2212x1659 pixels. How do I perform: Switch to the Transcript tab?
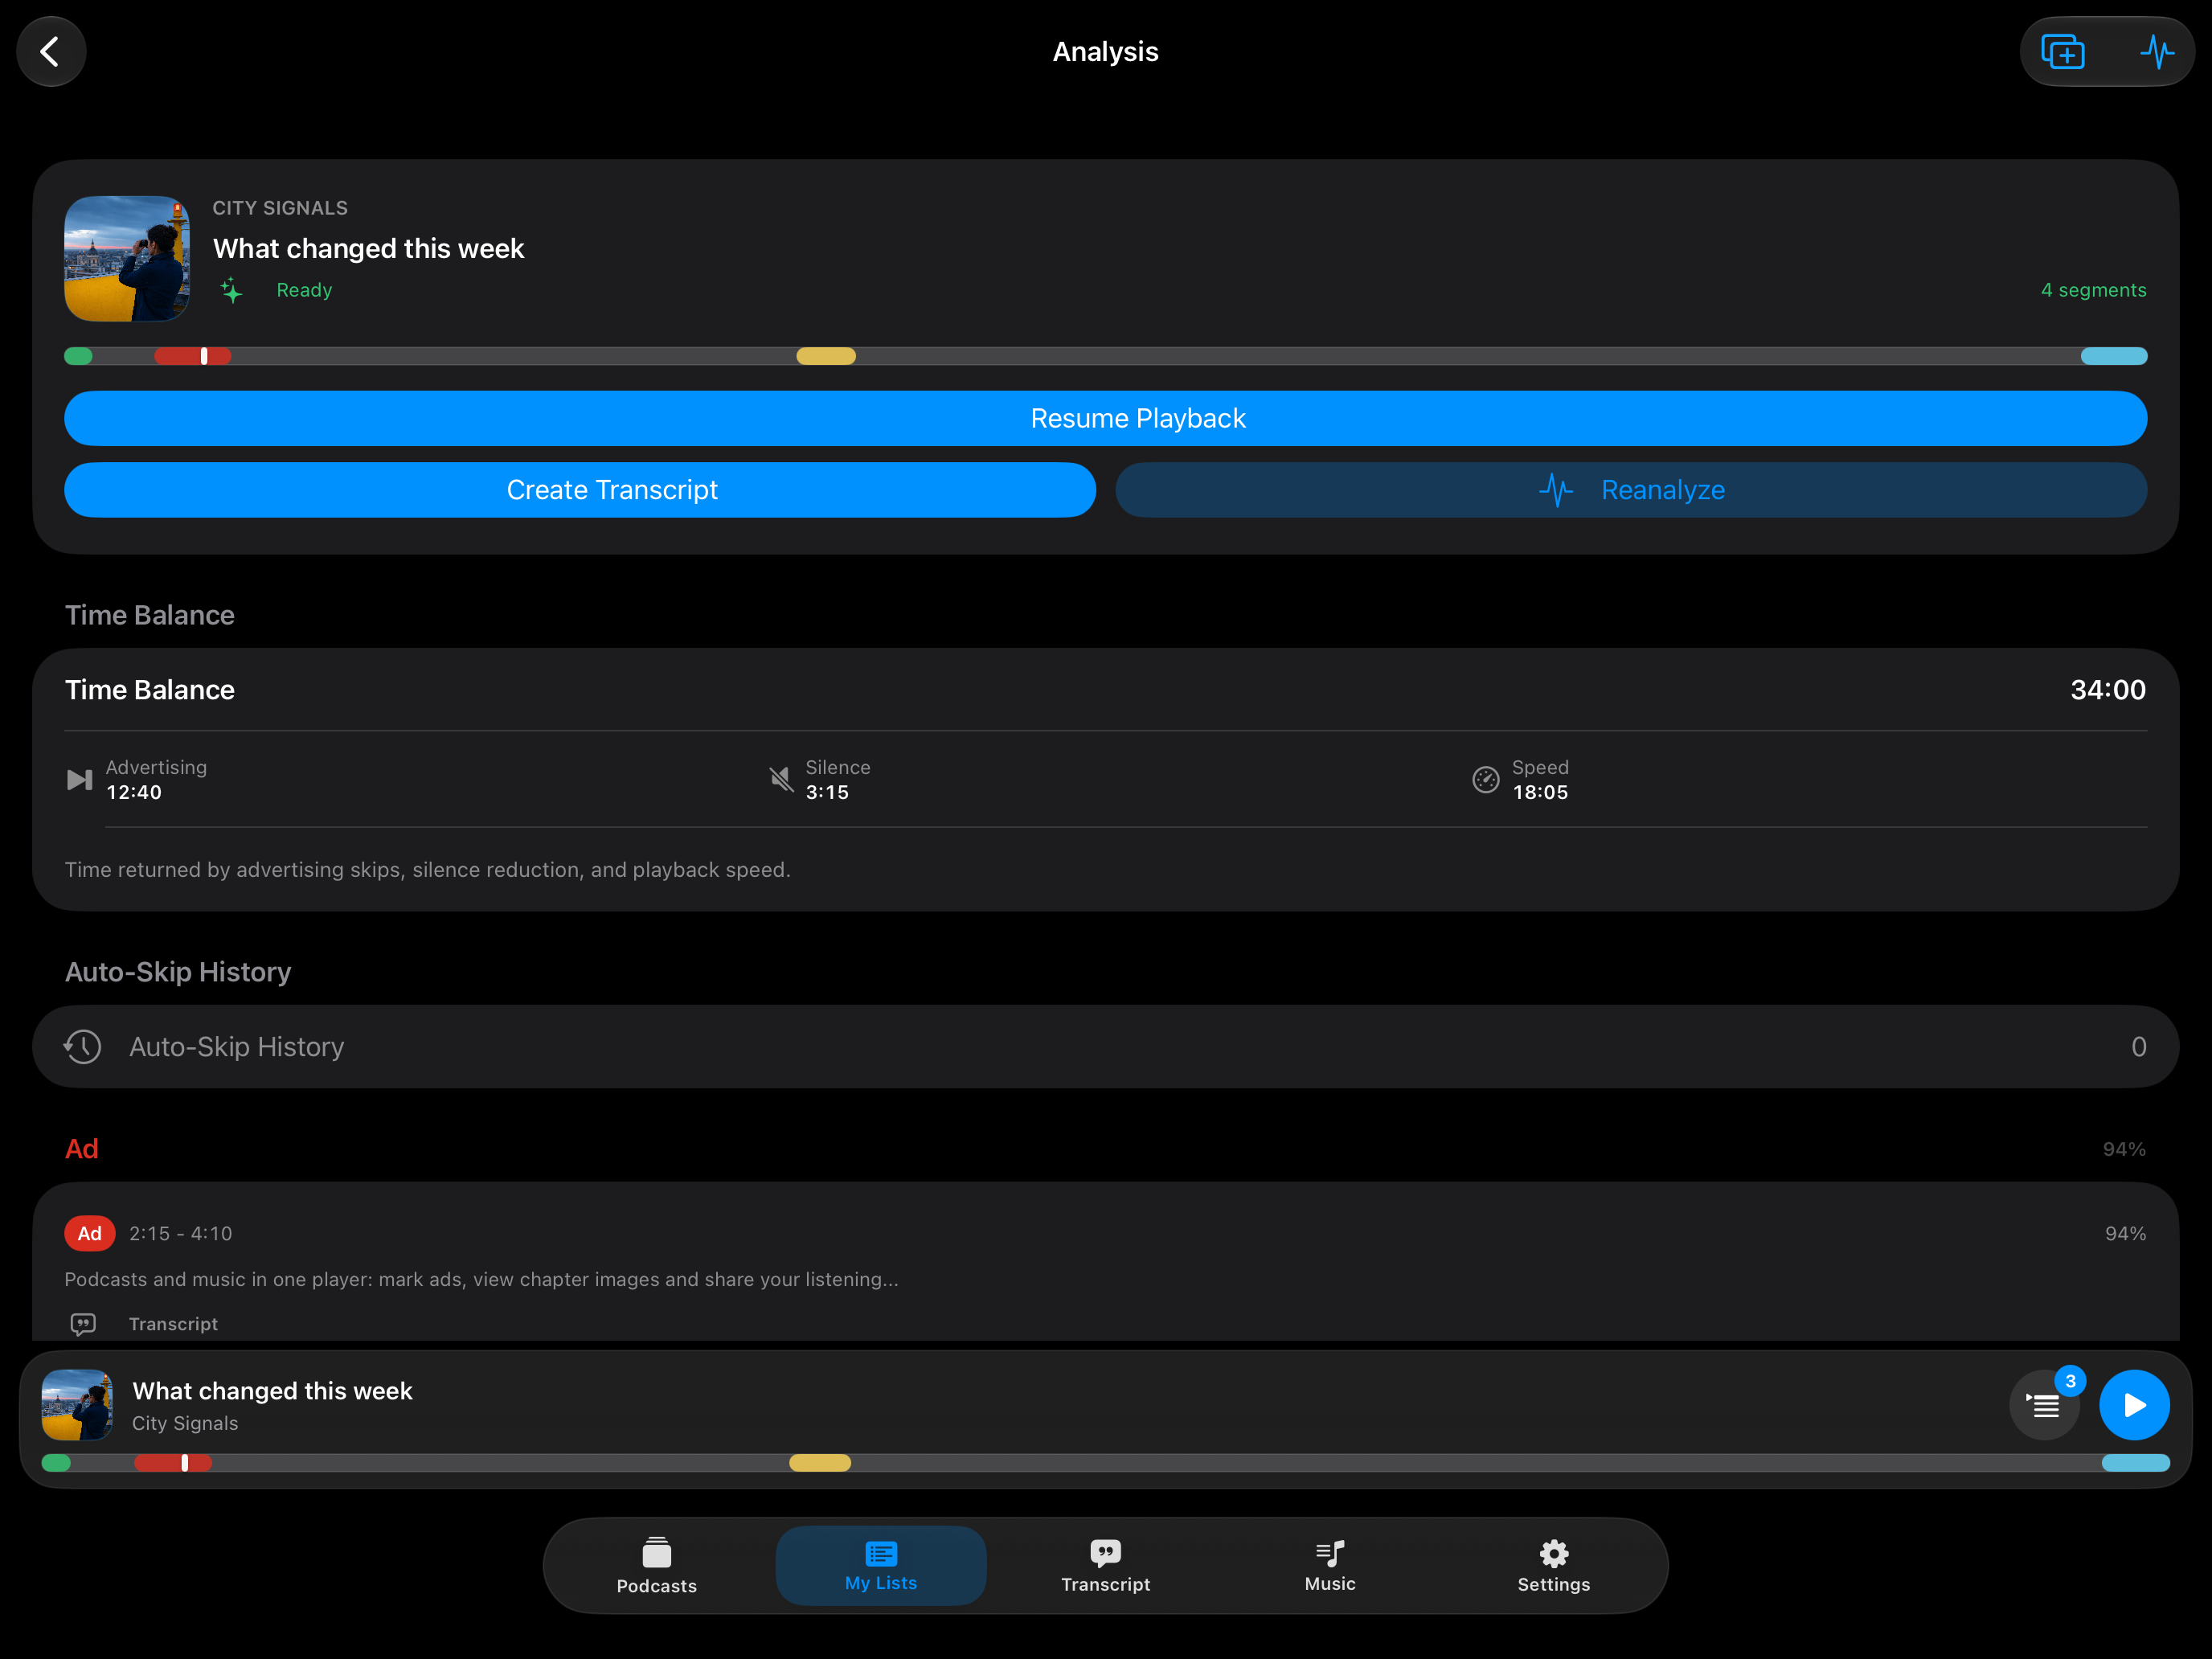tap(1106, 1566)
